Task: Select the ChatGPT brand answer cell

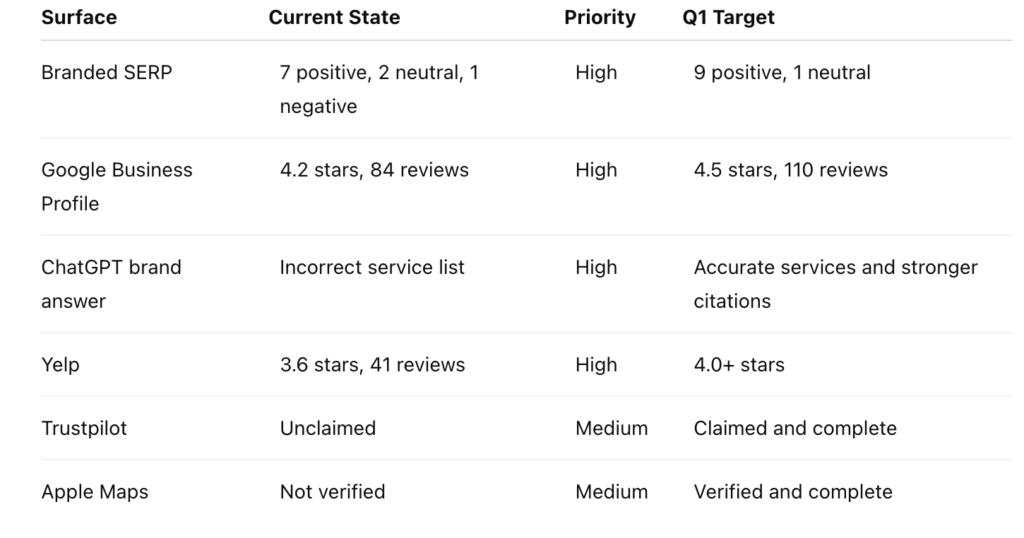Action: coord(111,284)
